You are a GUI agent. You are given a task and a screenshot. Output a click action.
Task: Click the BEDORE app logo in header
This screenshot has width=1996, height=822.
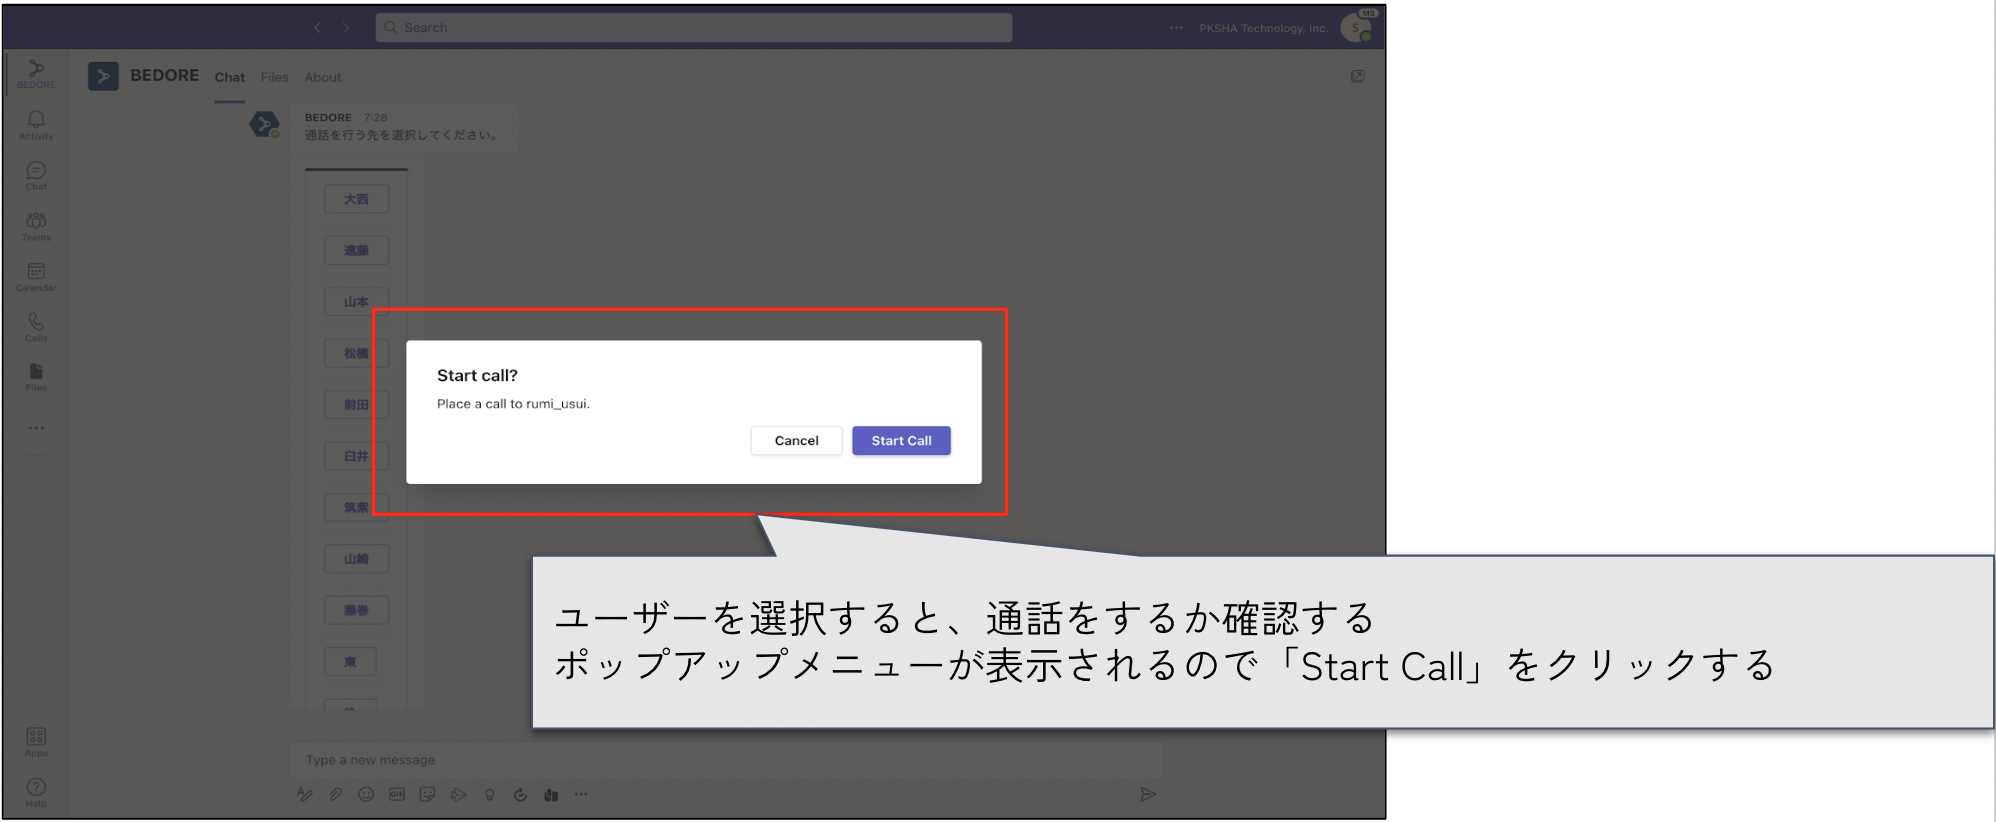click(x=103, y=76)
